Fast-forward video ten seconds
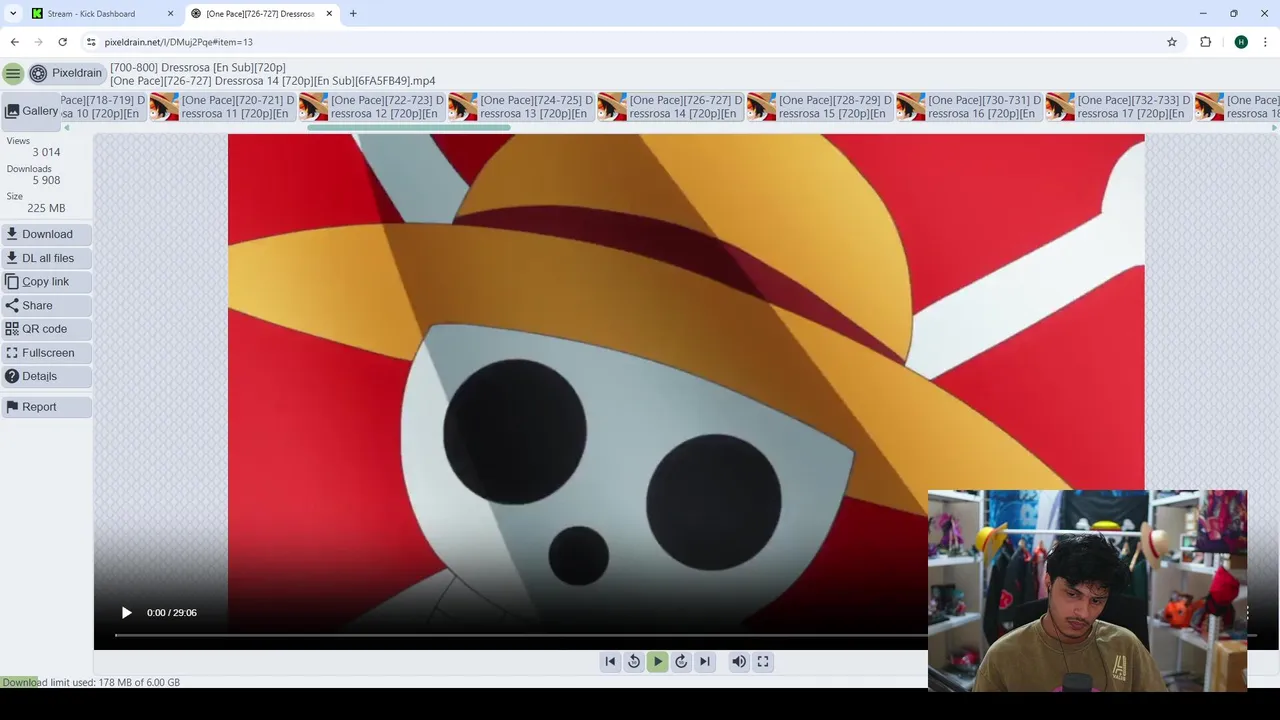The width and height of the screenshot is (1280, 720). 681,661
